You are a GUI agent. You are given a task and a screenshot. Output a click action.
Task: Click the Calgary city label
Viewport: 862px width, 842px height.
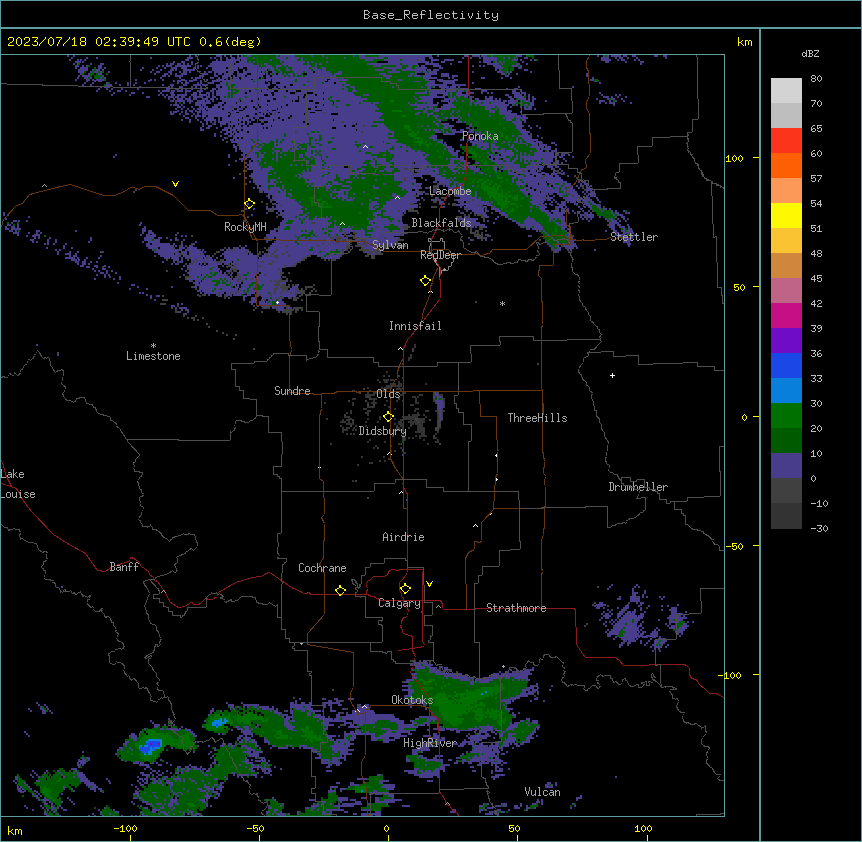click(x=400, y=603)
